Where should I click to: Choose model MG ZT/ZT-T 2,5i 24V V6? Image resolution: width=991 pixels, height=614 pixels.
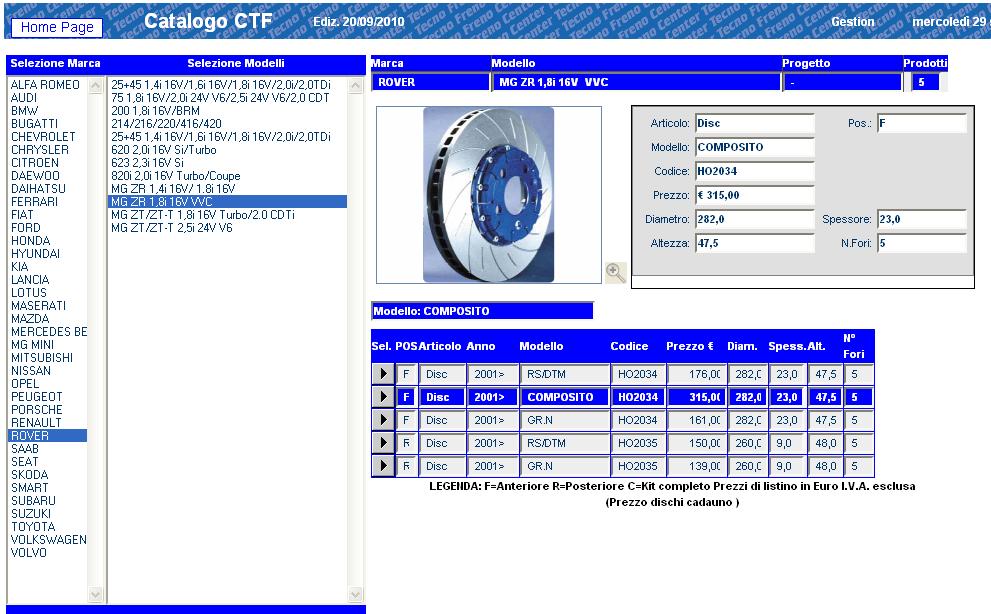[x=172, y=228]
